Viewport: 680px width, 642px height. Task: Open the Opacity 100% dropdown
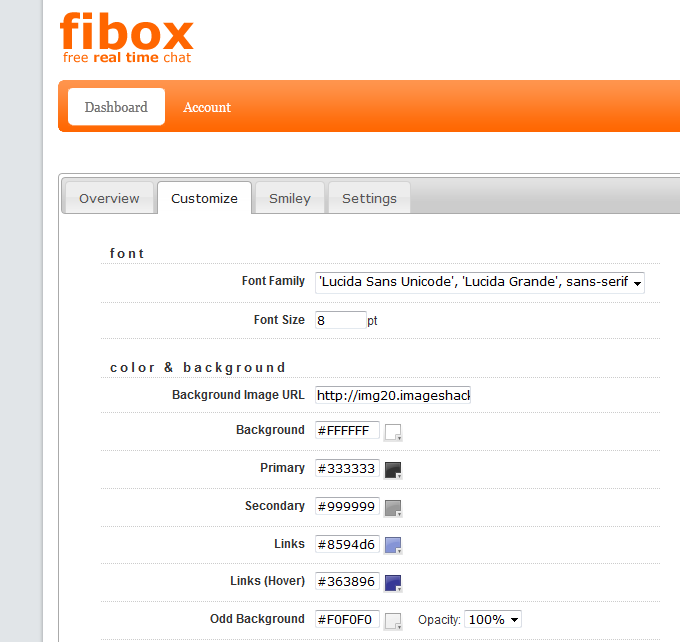(493, 619)
